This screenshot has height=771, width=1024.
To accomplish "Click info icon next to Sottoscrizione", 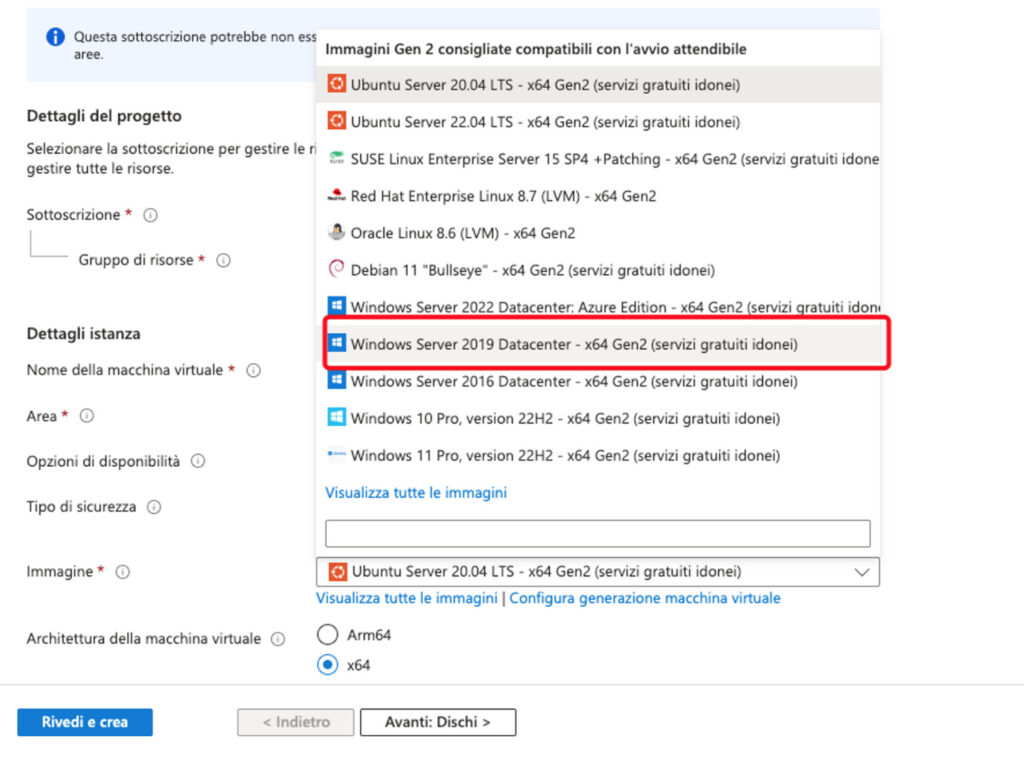I will pos(150,215).
